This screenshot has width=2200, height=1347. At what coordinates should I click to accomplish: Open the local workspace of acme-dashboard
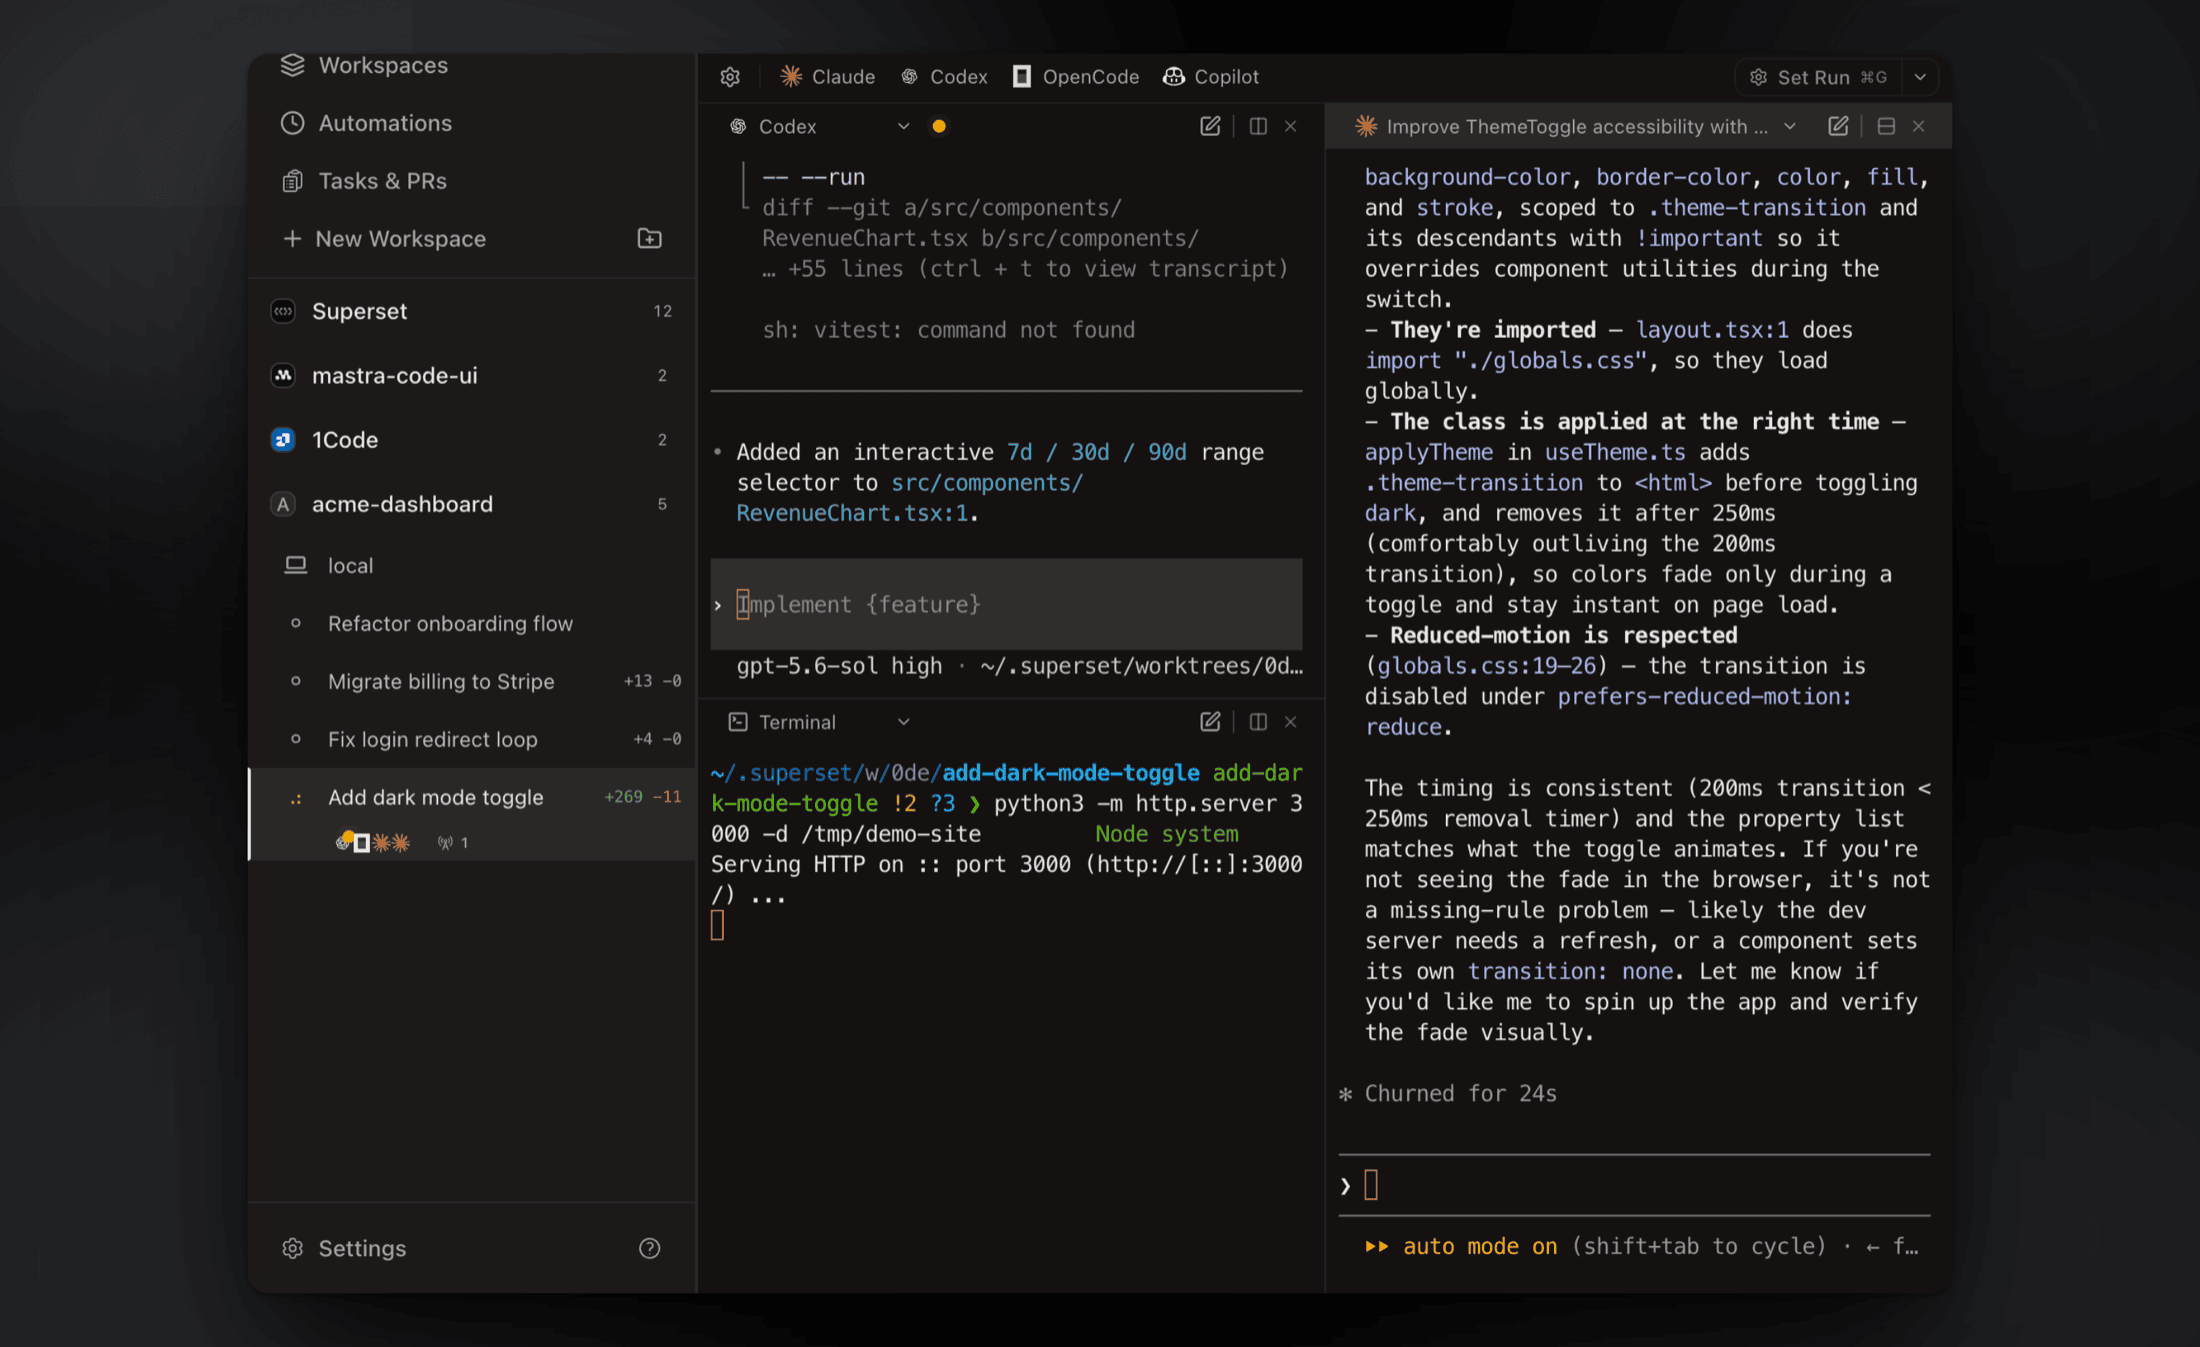tap(471, 565)
